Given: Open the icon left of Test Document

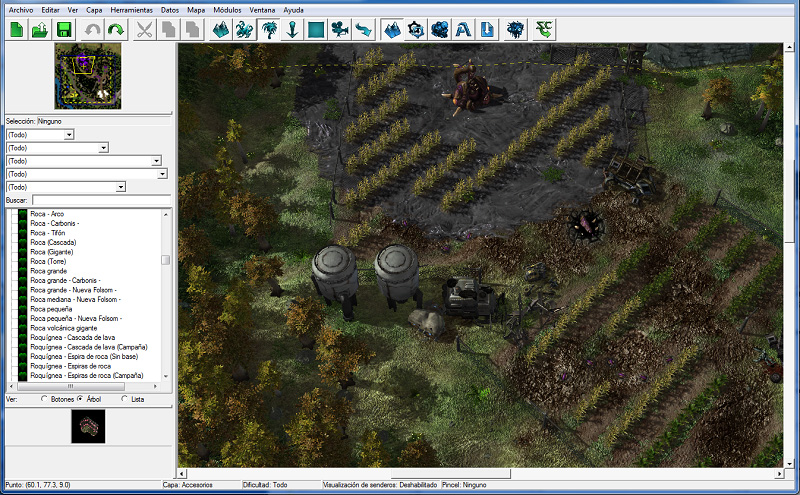Looking at the screenshot, I should pyautogui.click(x=515, y=30).
